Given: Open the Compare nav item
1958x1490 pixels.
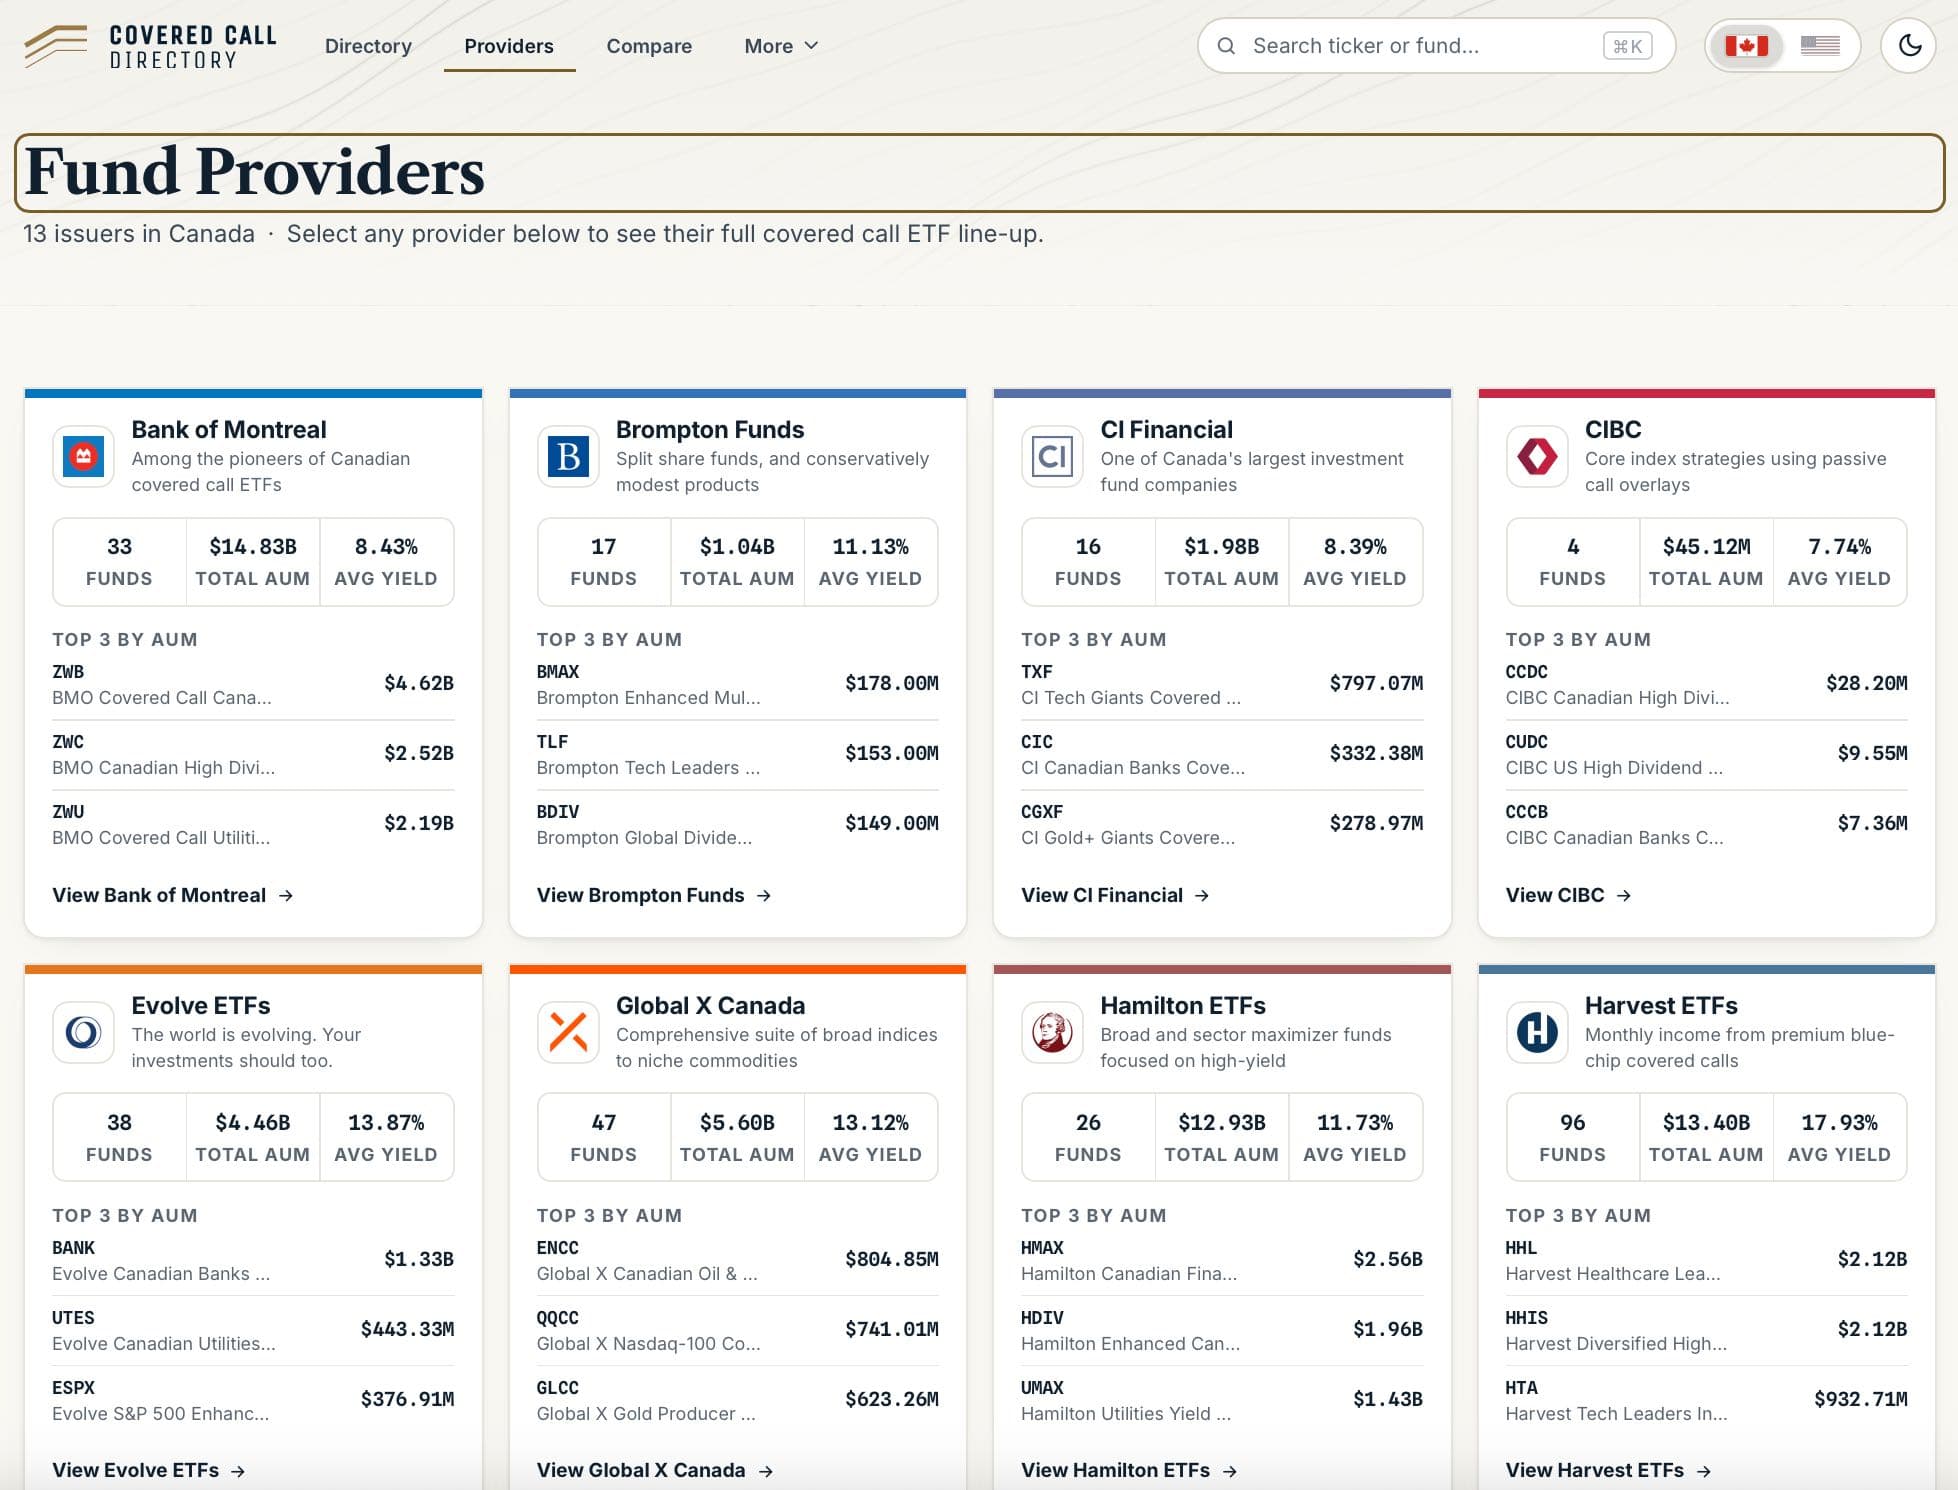Looking at the screenshot, I should point(649,46).
